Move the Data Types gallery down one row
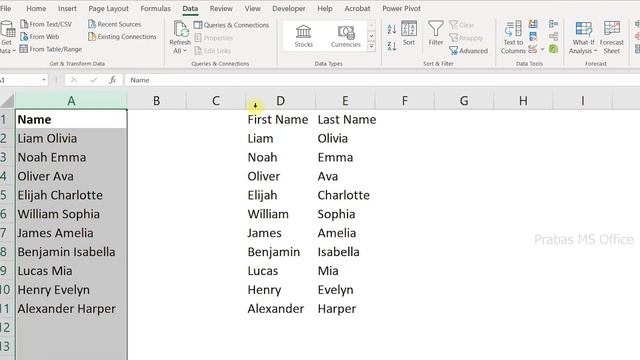Viewport: 640px width, 360px height. 371,36
